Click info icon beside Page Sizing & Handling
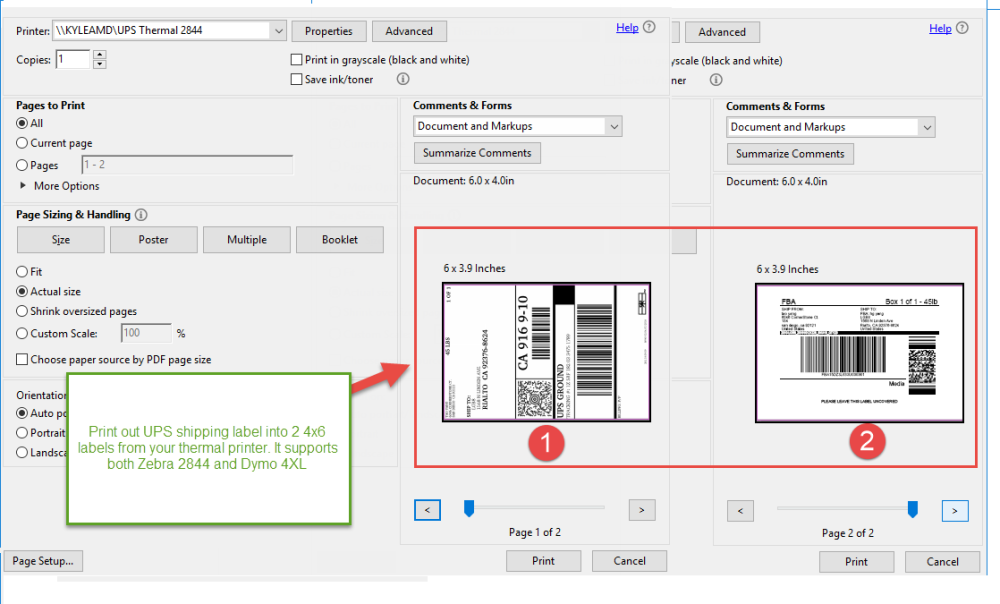This screenshot has height=604, width=1000. pos(141,215)
